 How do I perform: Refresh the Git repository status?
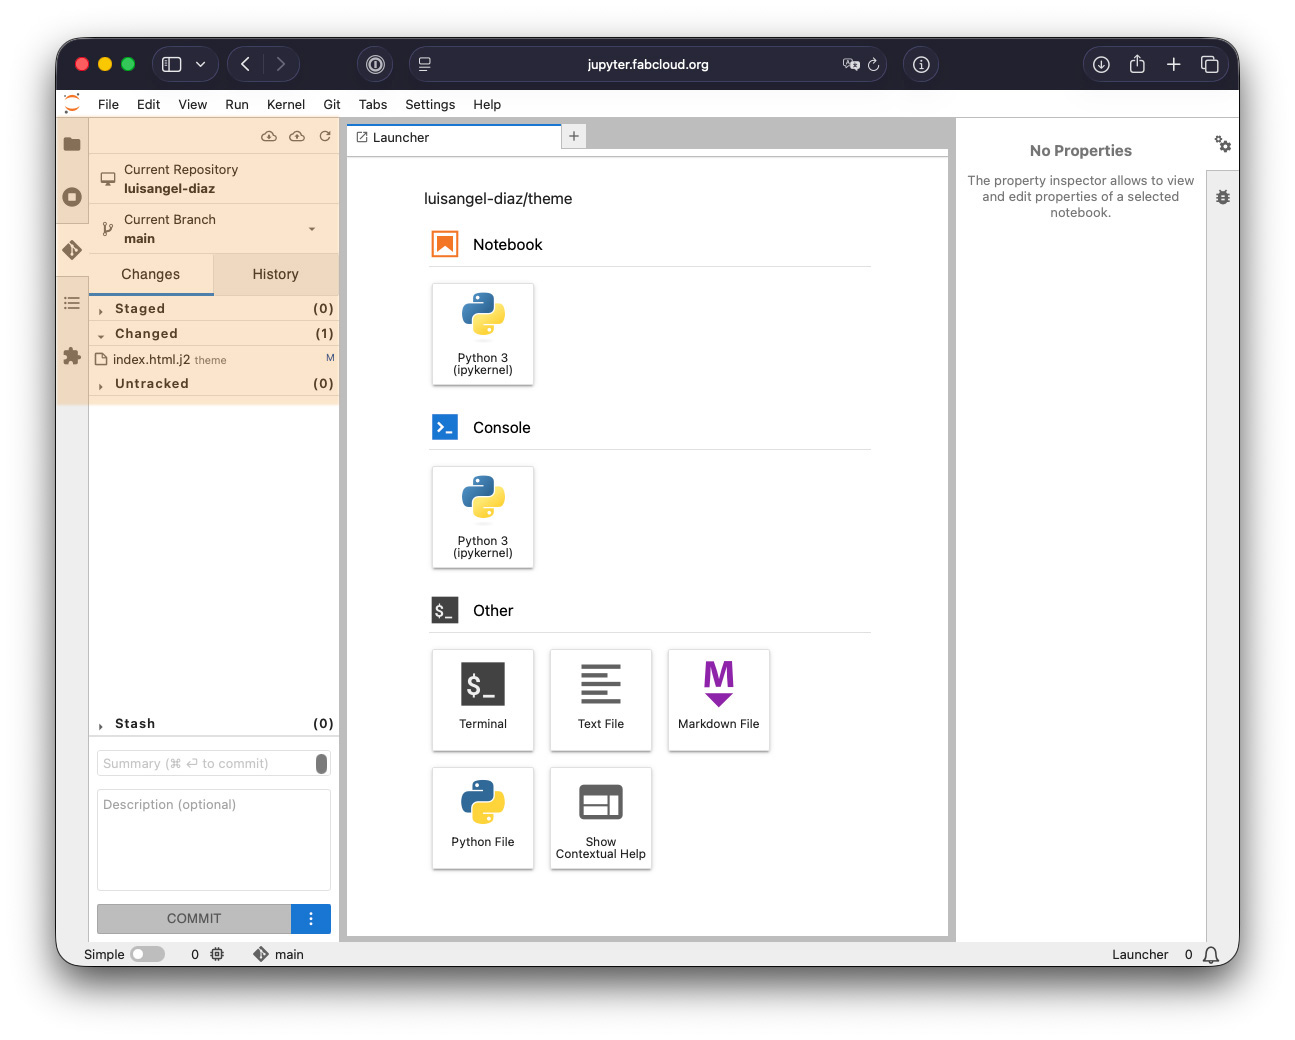[325, 137]
